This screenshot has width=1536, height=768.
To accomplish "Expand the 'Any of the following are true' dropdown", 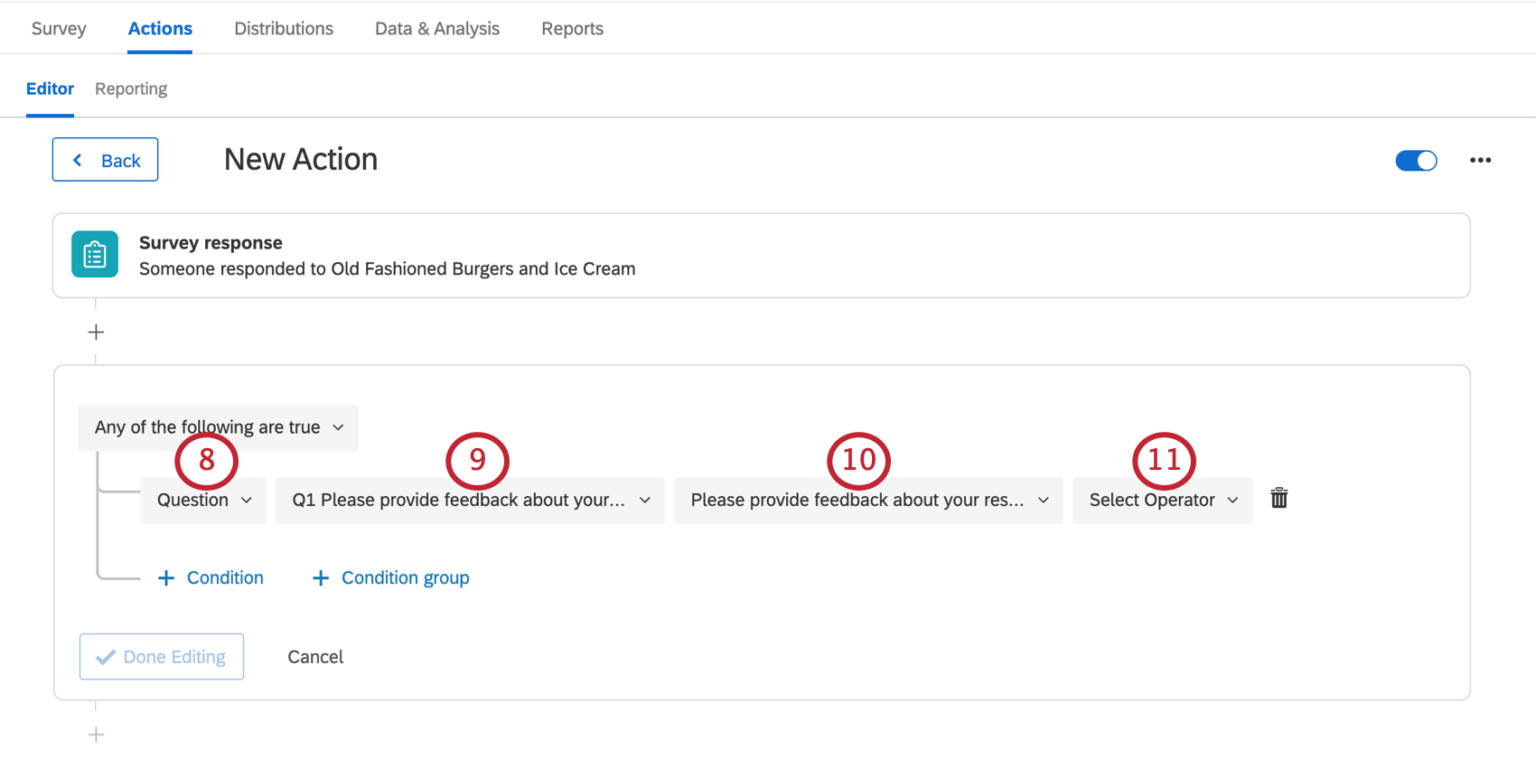I will pos(218,427).
